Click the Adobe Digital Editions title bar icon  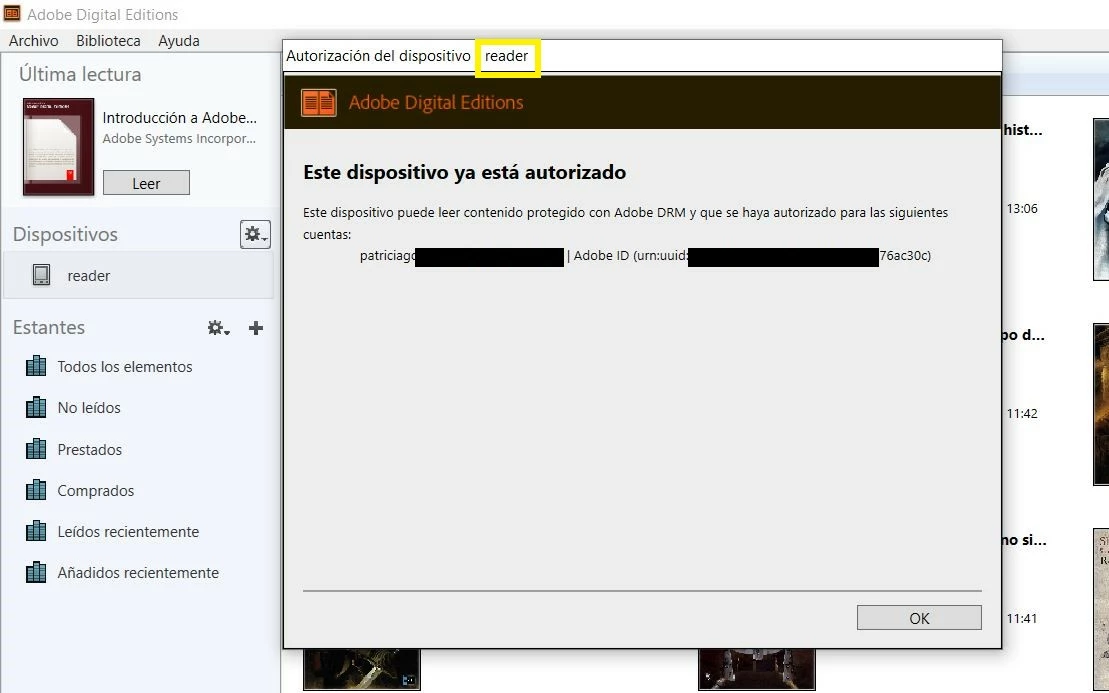[x=12, y=13]
